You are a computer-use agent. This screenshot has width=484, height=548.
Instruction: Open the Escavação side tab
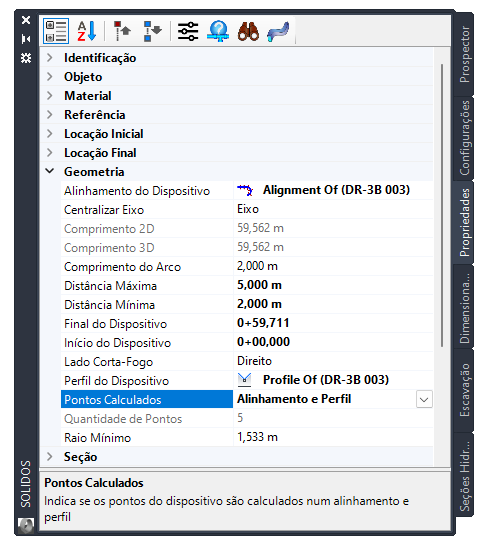point(464,390)
